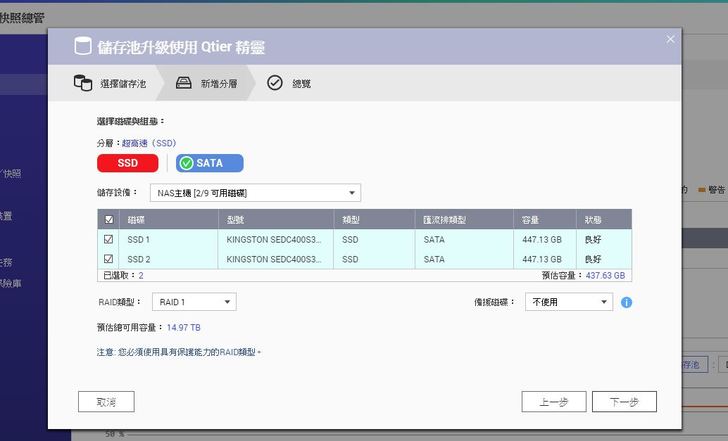Viewport: 728px width, 441px height.
Task: Switch to the 選擇儲存池 step tab
Action: tap(122, 84)
